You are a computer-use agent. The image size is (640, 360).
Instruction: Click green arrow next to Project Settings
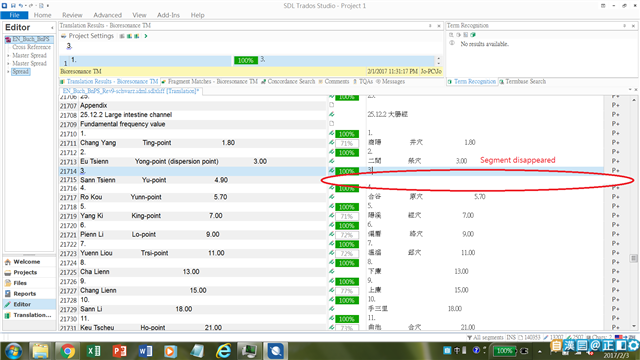(x=146, y=36)
